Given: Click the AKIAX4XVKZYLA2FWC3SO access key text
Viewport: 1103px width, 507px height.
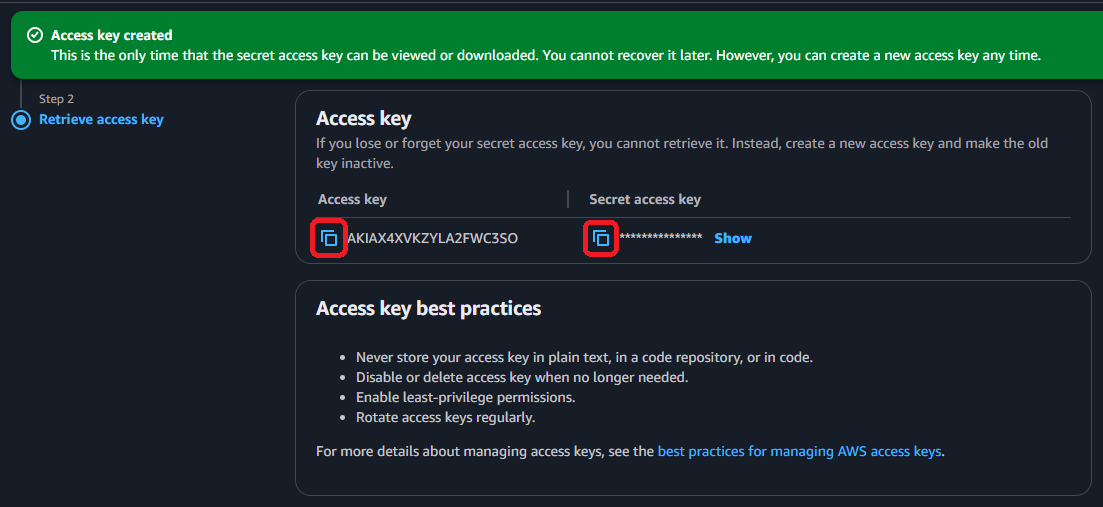Looking at the screenshot, I should 432,239.
